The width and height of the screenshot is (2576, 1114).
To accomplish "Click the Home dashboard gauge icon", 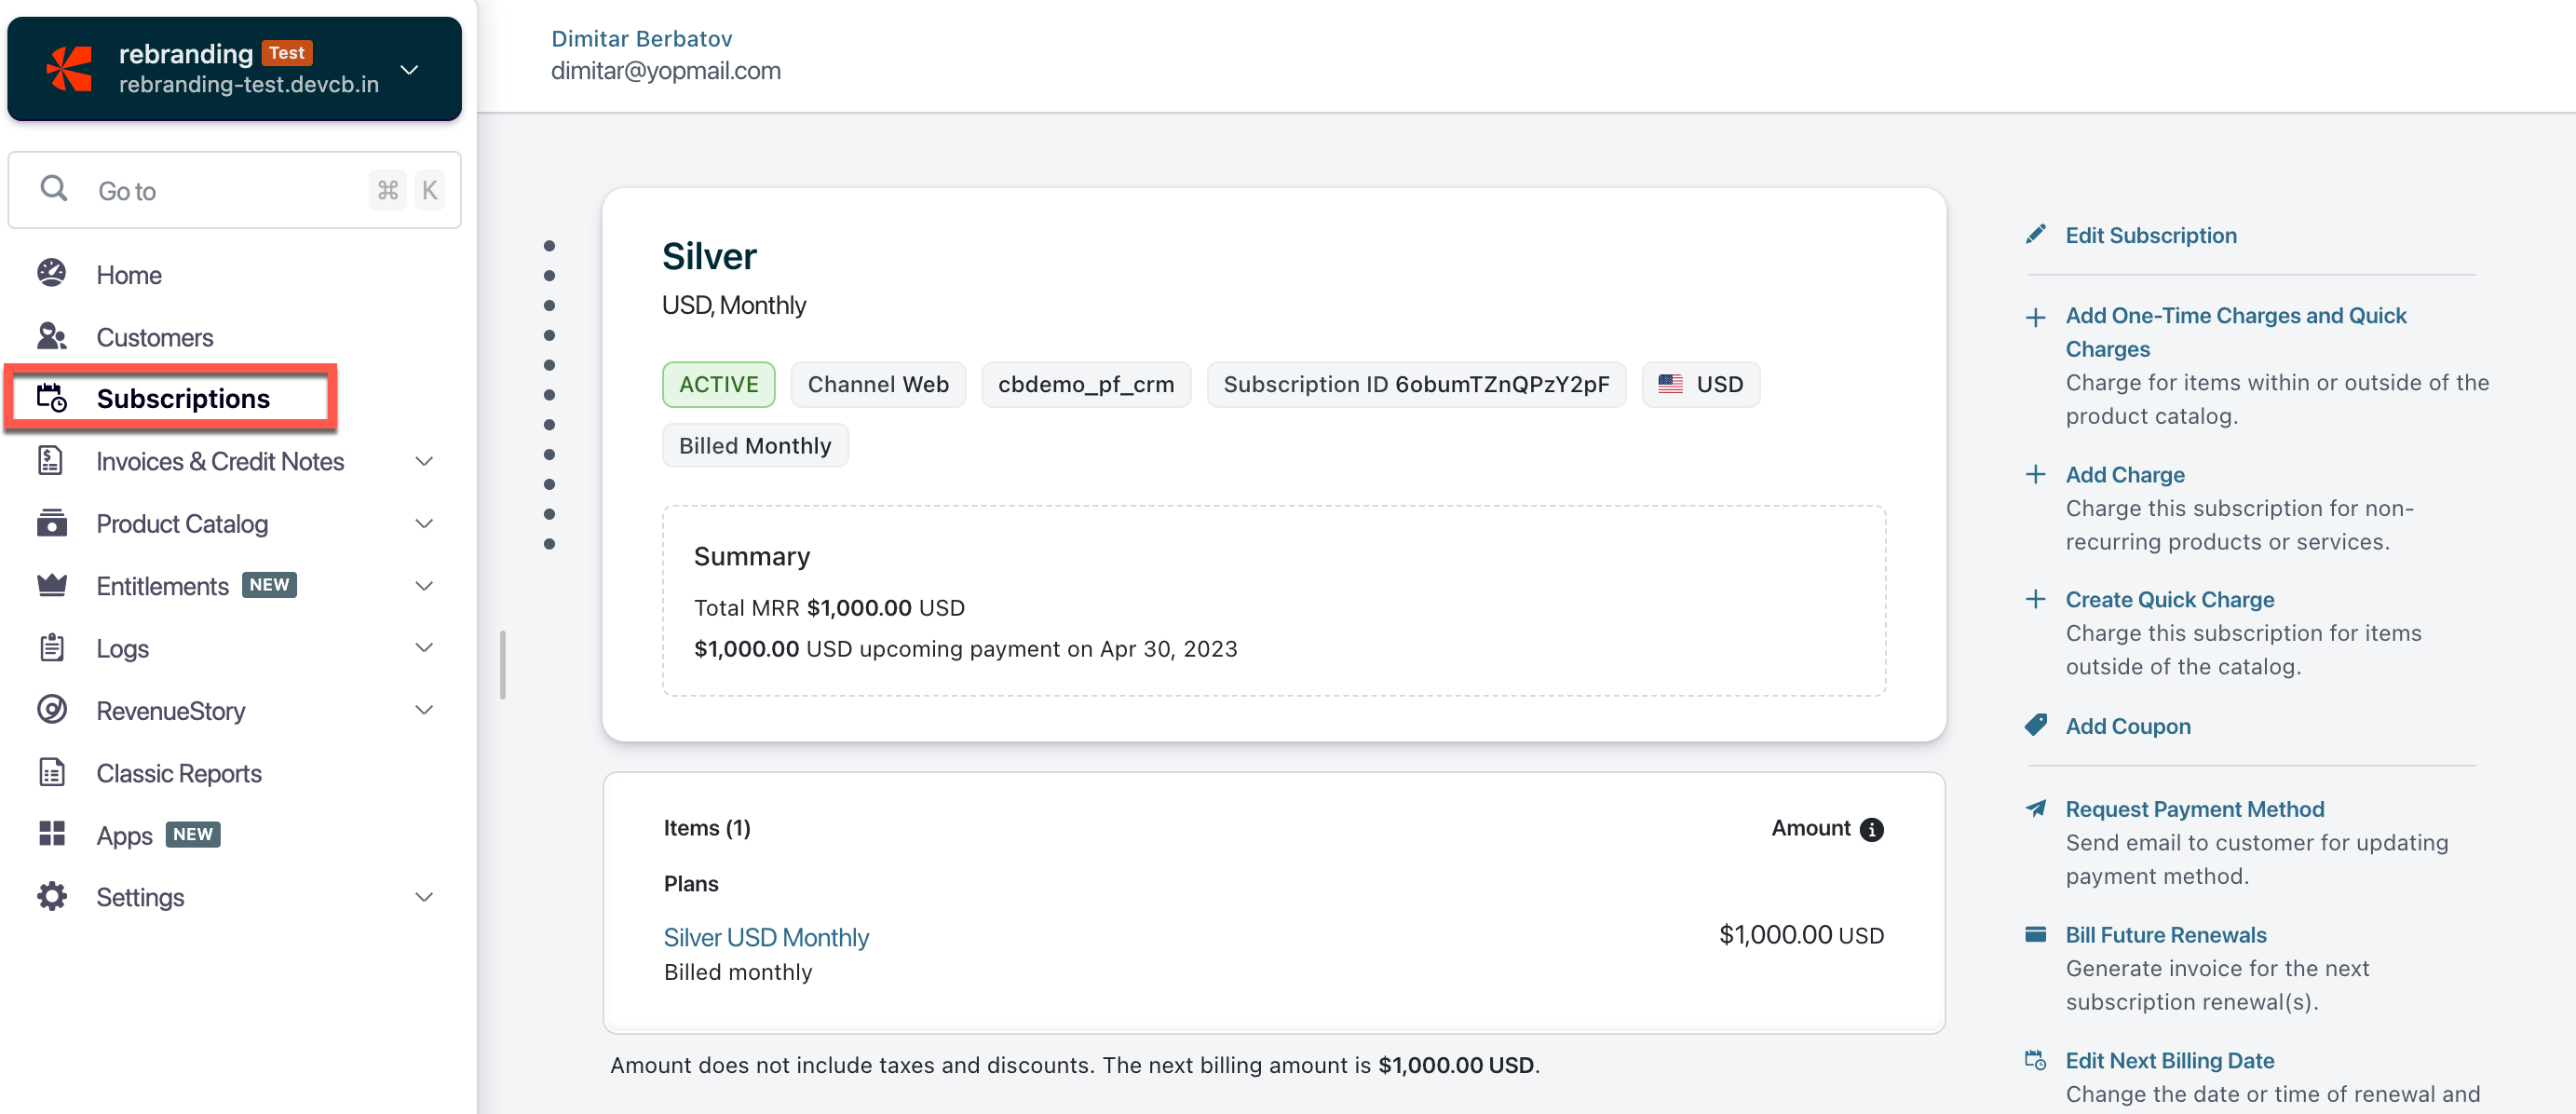I will [x=52, y=273].
